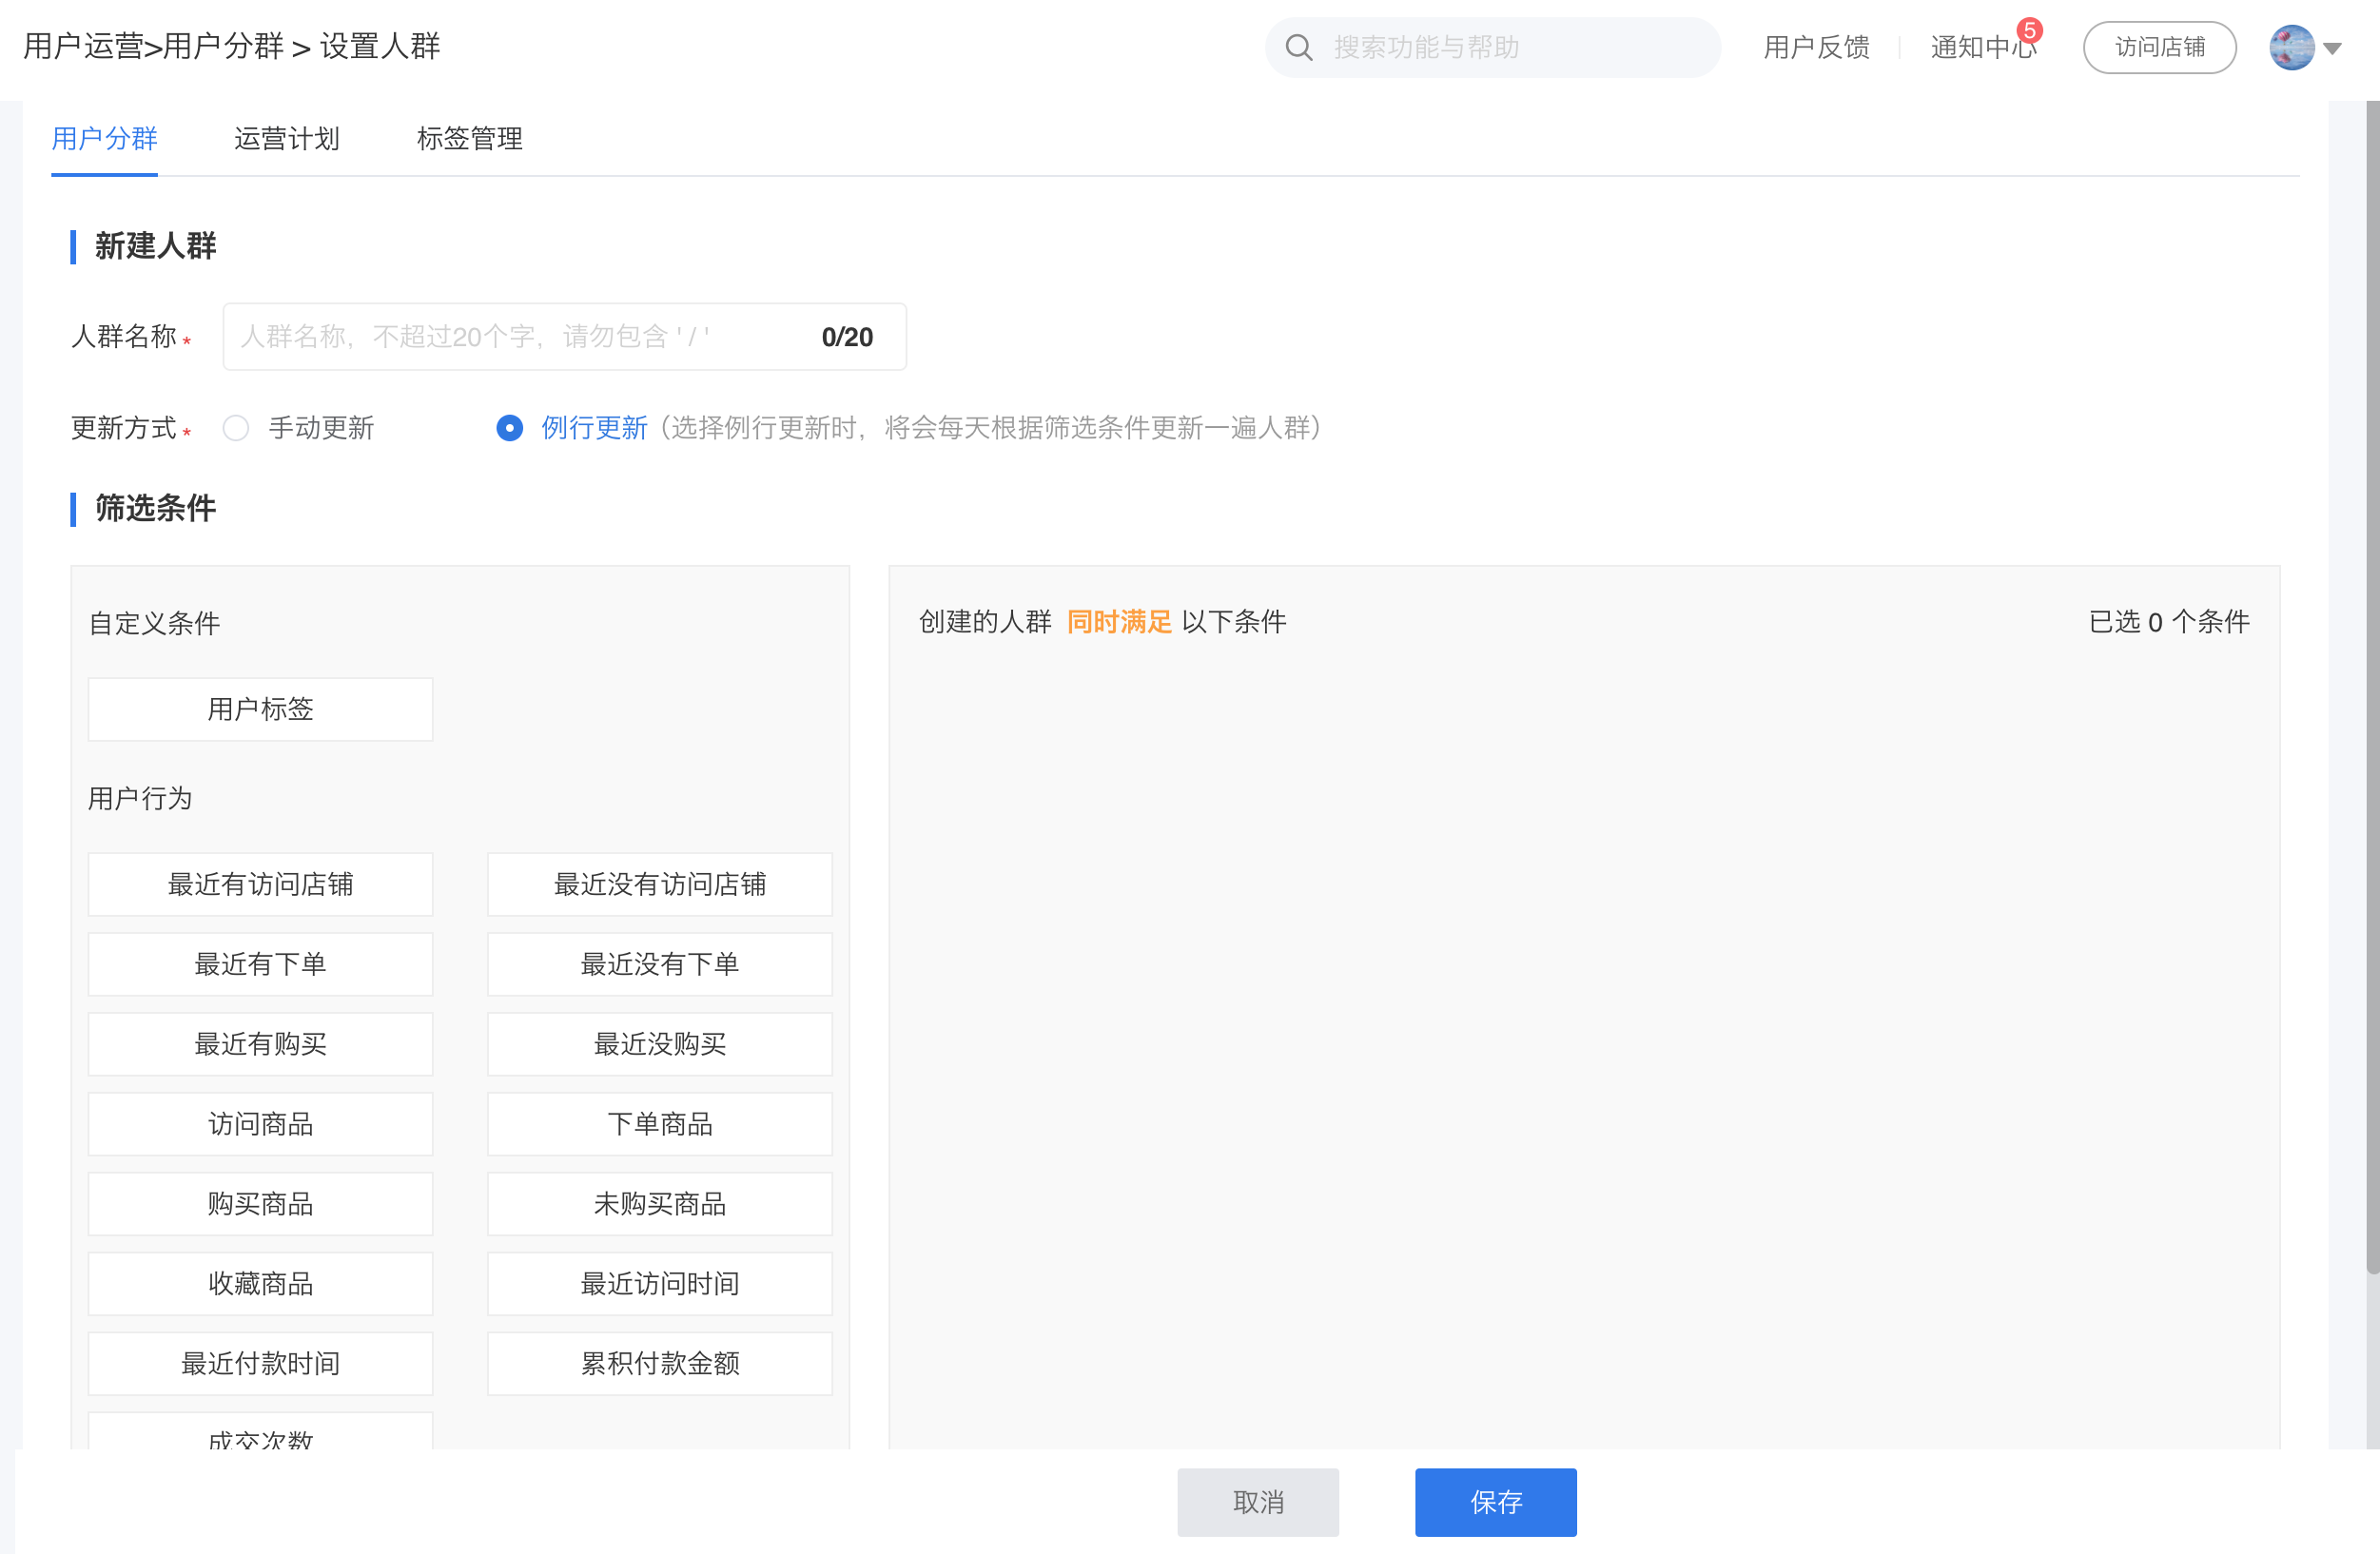Switch to the 运营计划 tab

coord(287,138)
